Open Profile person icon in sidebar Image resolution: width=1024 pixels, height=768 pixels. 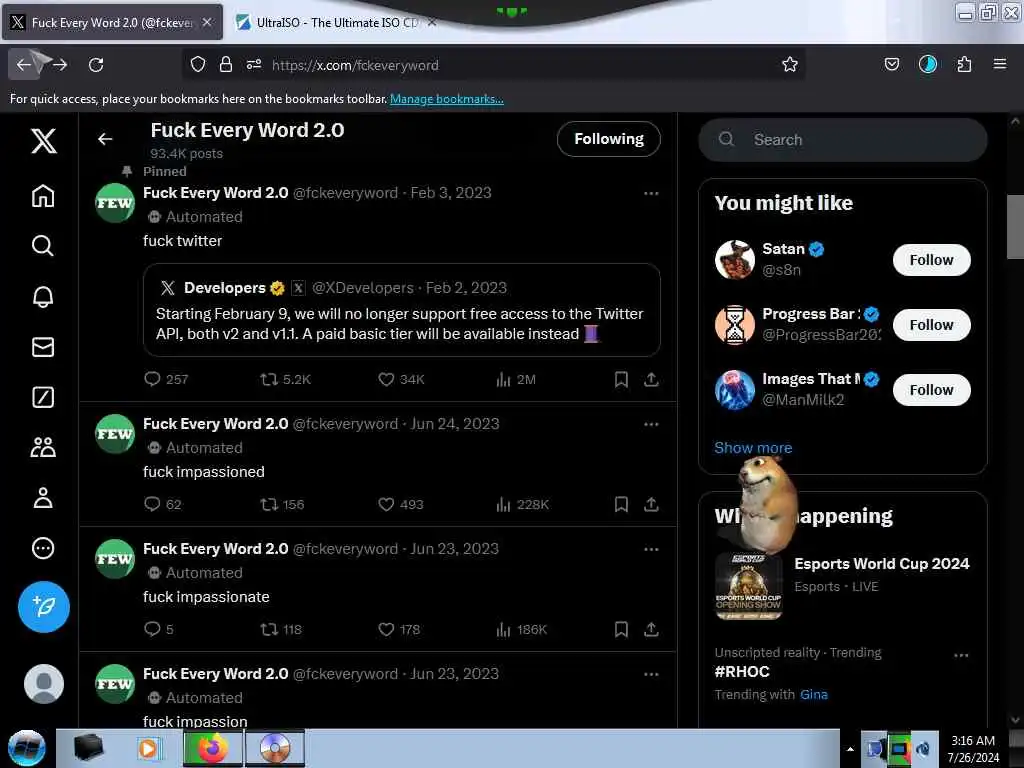click(x=43, y=498)
